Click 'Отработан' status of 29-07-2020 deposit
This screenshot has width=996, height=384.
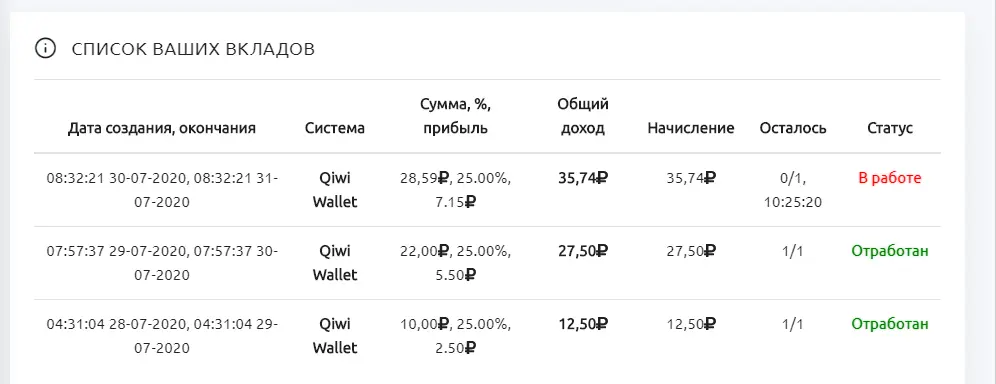pos(890,251)
